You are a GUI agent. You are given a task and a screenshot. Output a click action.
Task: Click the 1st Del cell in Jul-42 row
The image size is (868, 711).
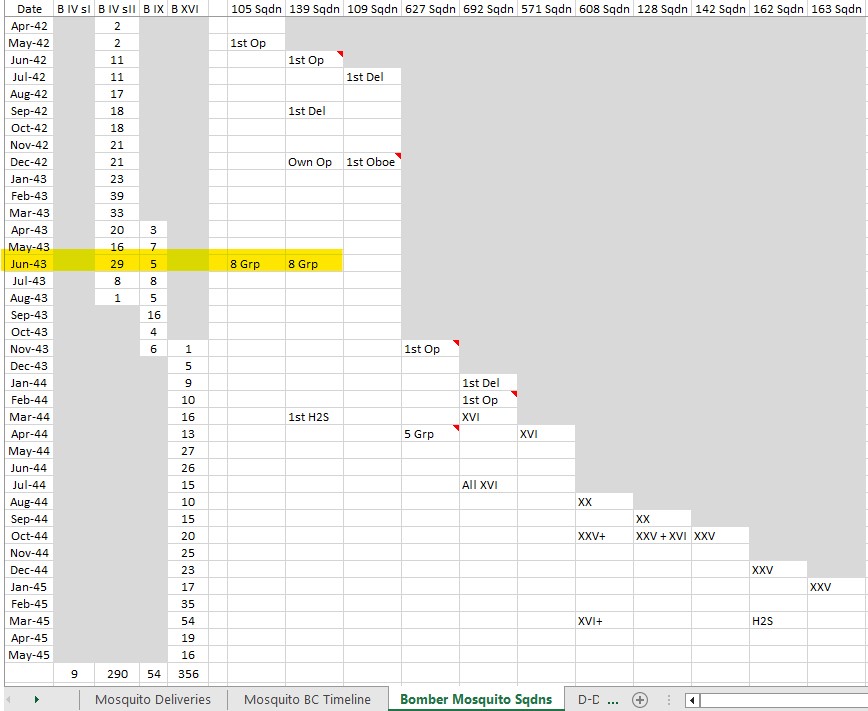coord(372,77)
